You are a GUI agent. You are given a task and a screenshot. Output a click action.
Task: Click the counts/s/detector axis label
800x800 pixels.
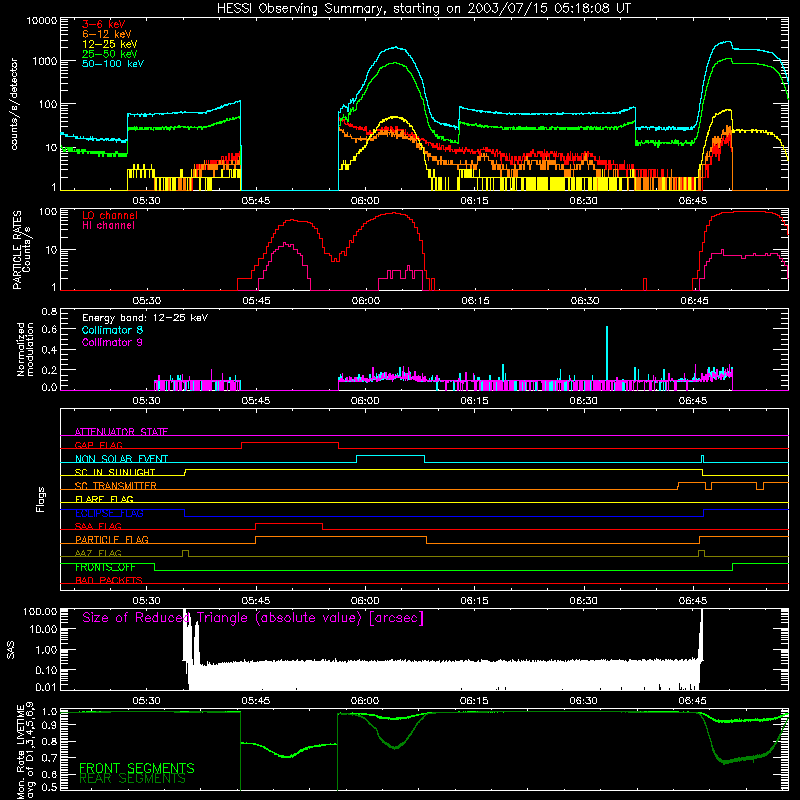coord(14,104)
